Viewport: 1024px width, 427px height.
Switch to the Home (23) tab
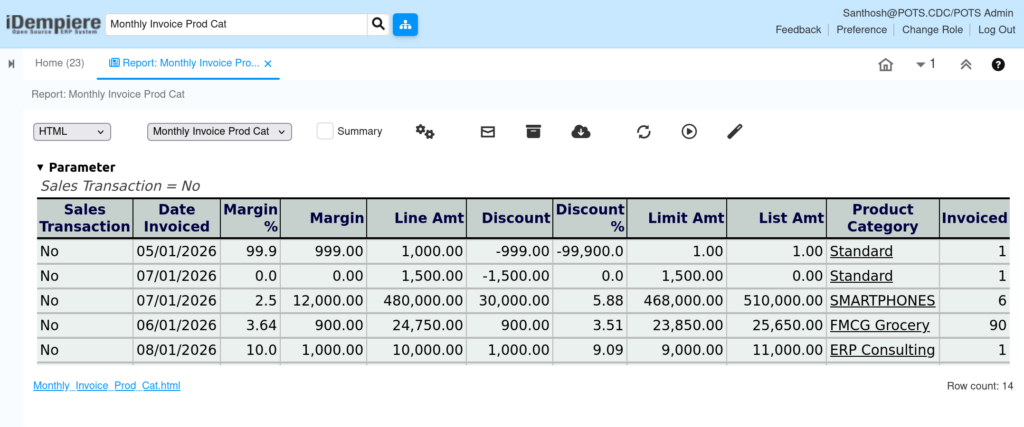point(59,63)
